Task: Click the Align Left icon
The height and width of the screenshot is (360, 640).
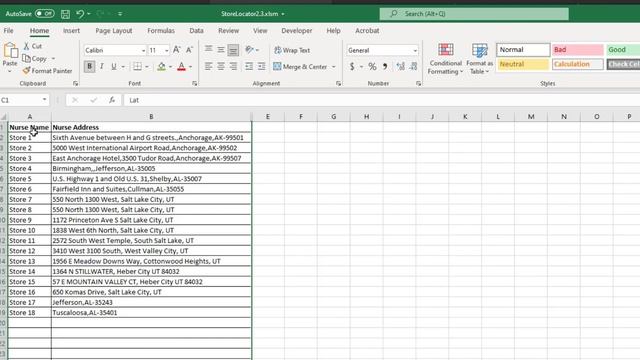Action: tap(209, 66)
